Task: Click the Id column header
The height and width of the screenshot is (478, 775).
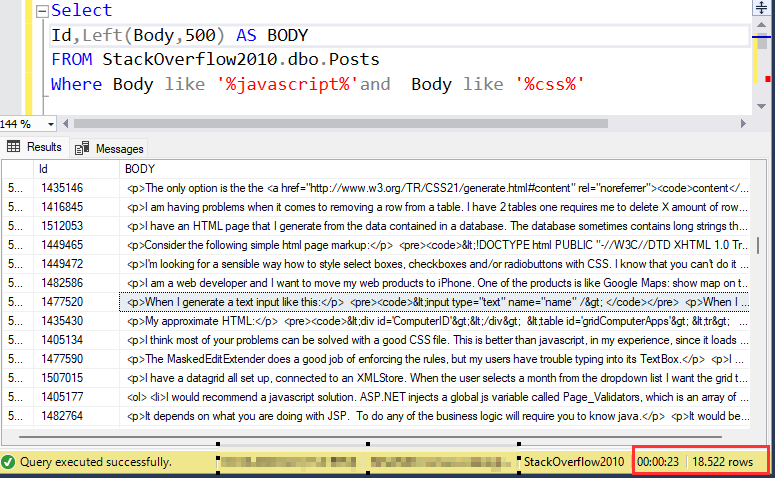Action: click(x=77, y=169)
